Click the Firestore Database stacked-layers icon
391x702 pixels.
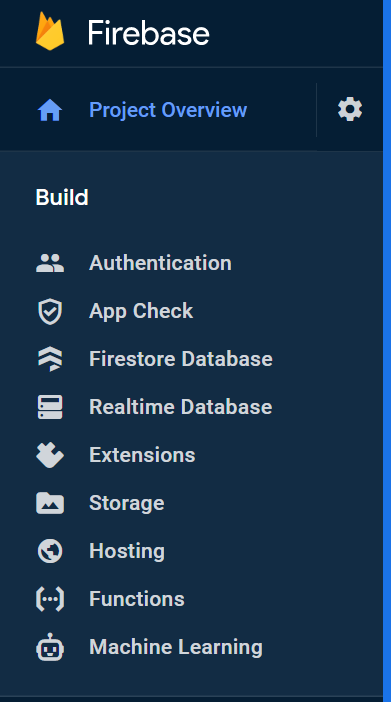[x=50, y=359]
